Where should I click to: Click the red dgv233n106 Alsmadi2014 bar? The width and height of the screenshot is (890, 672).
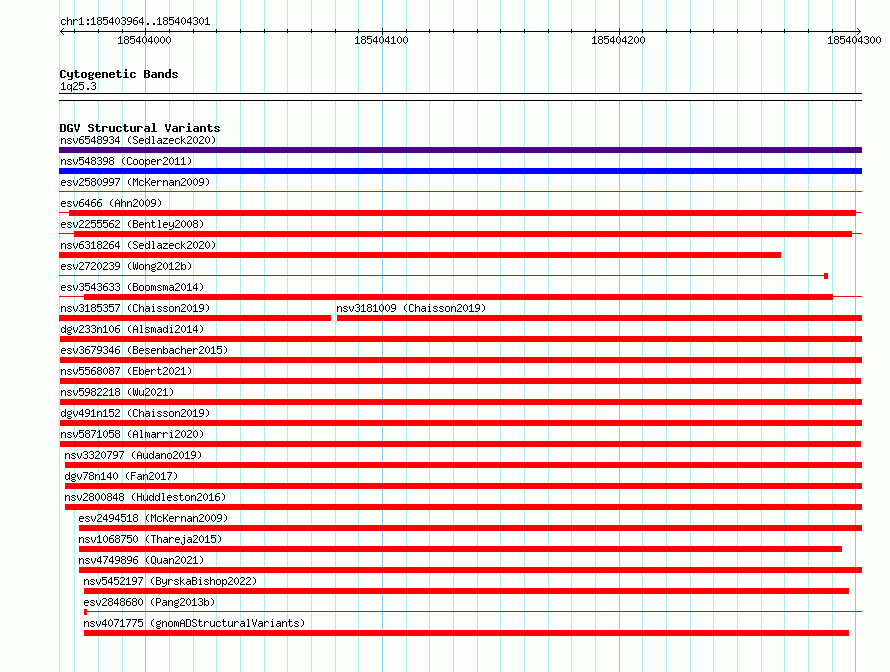(460, 339)
